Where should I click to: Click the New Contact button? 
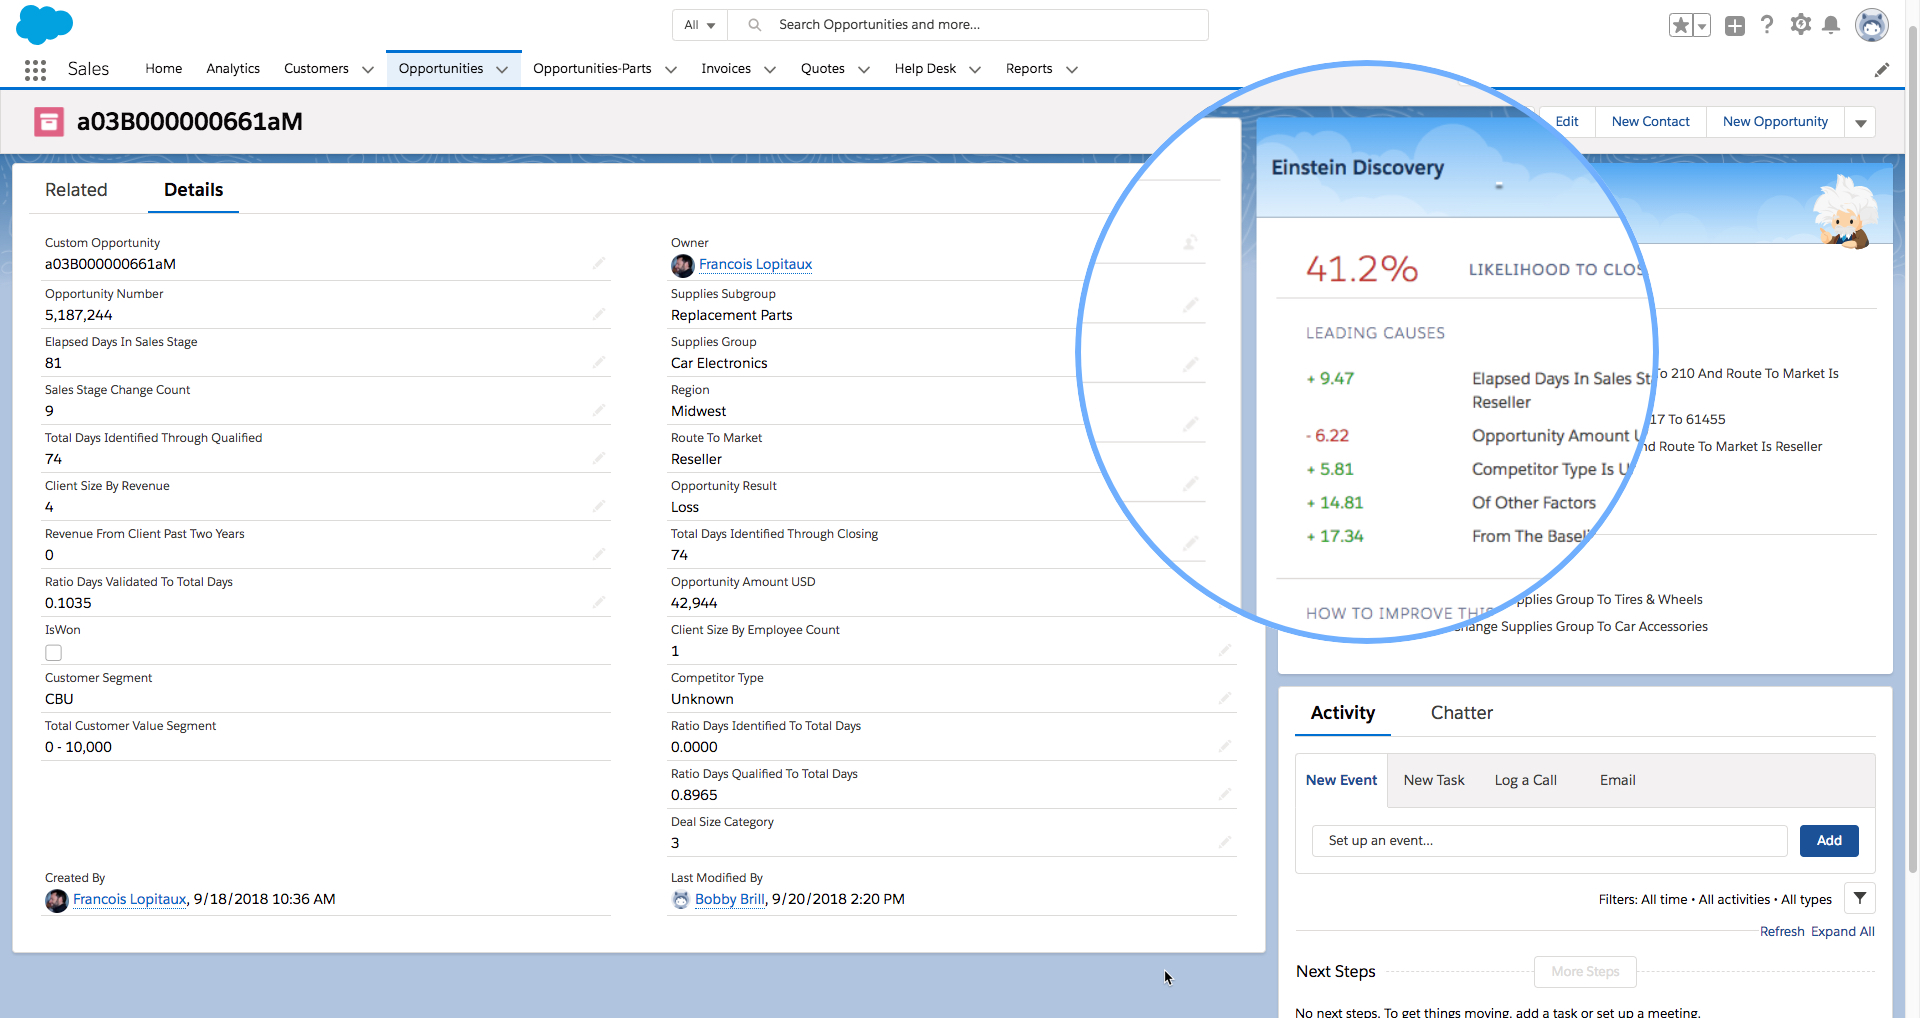[1650, 122]
